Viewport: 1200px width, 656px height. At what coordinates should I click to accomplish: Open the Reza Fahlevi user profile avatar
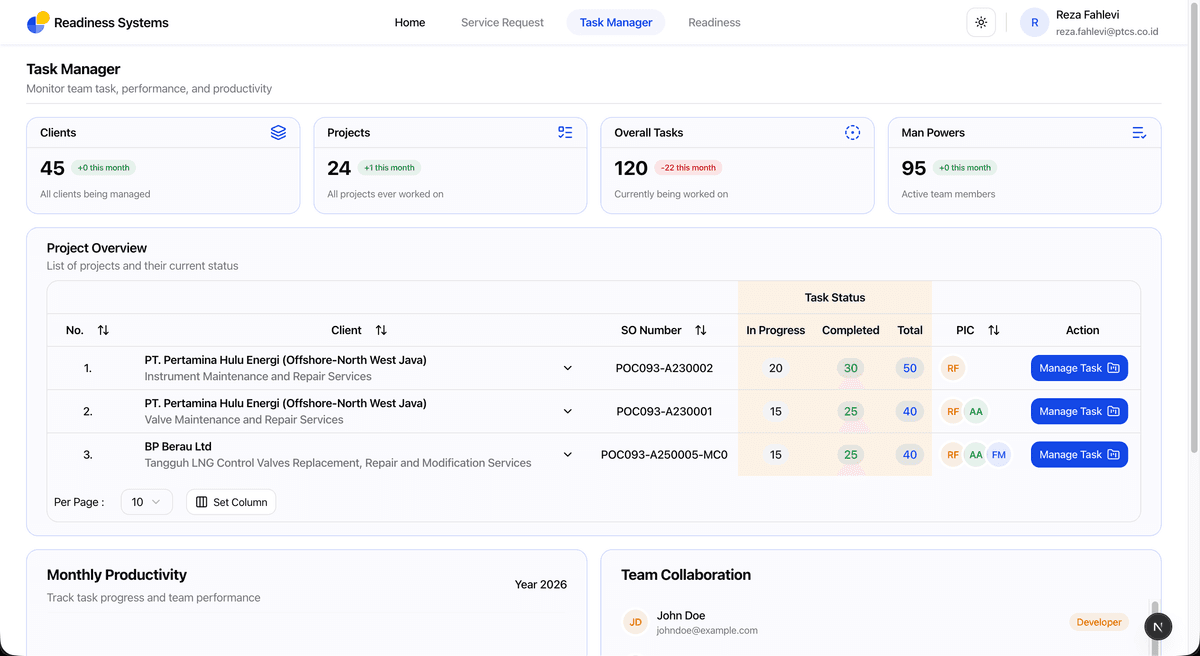(1034, 22)
